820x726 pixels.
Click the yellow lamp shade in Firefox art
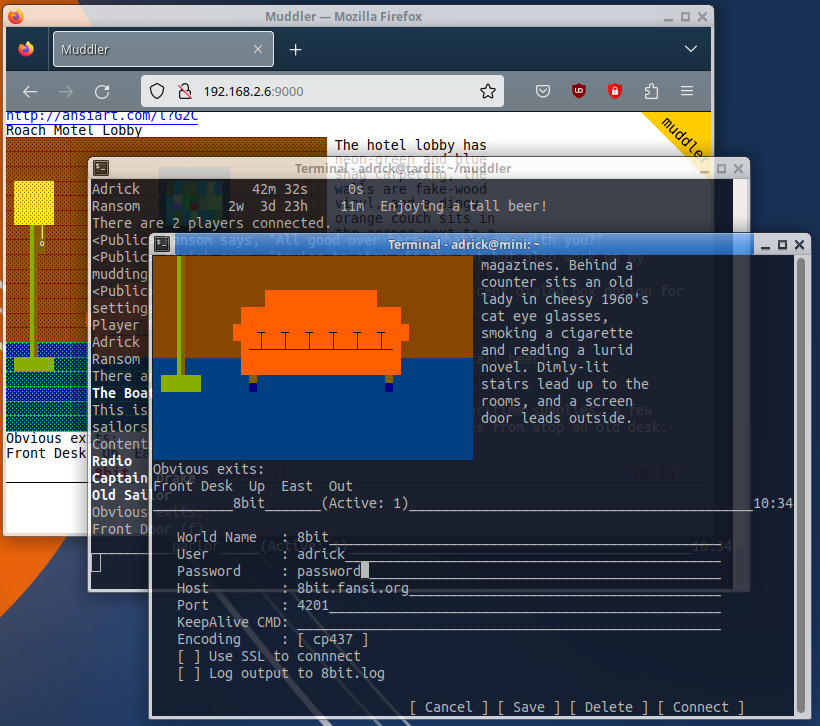click(34, 203)
